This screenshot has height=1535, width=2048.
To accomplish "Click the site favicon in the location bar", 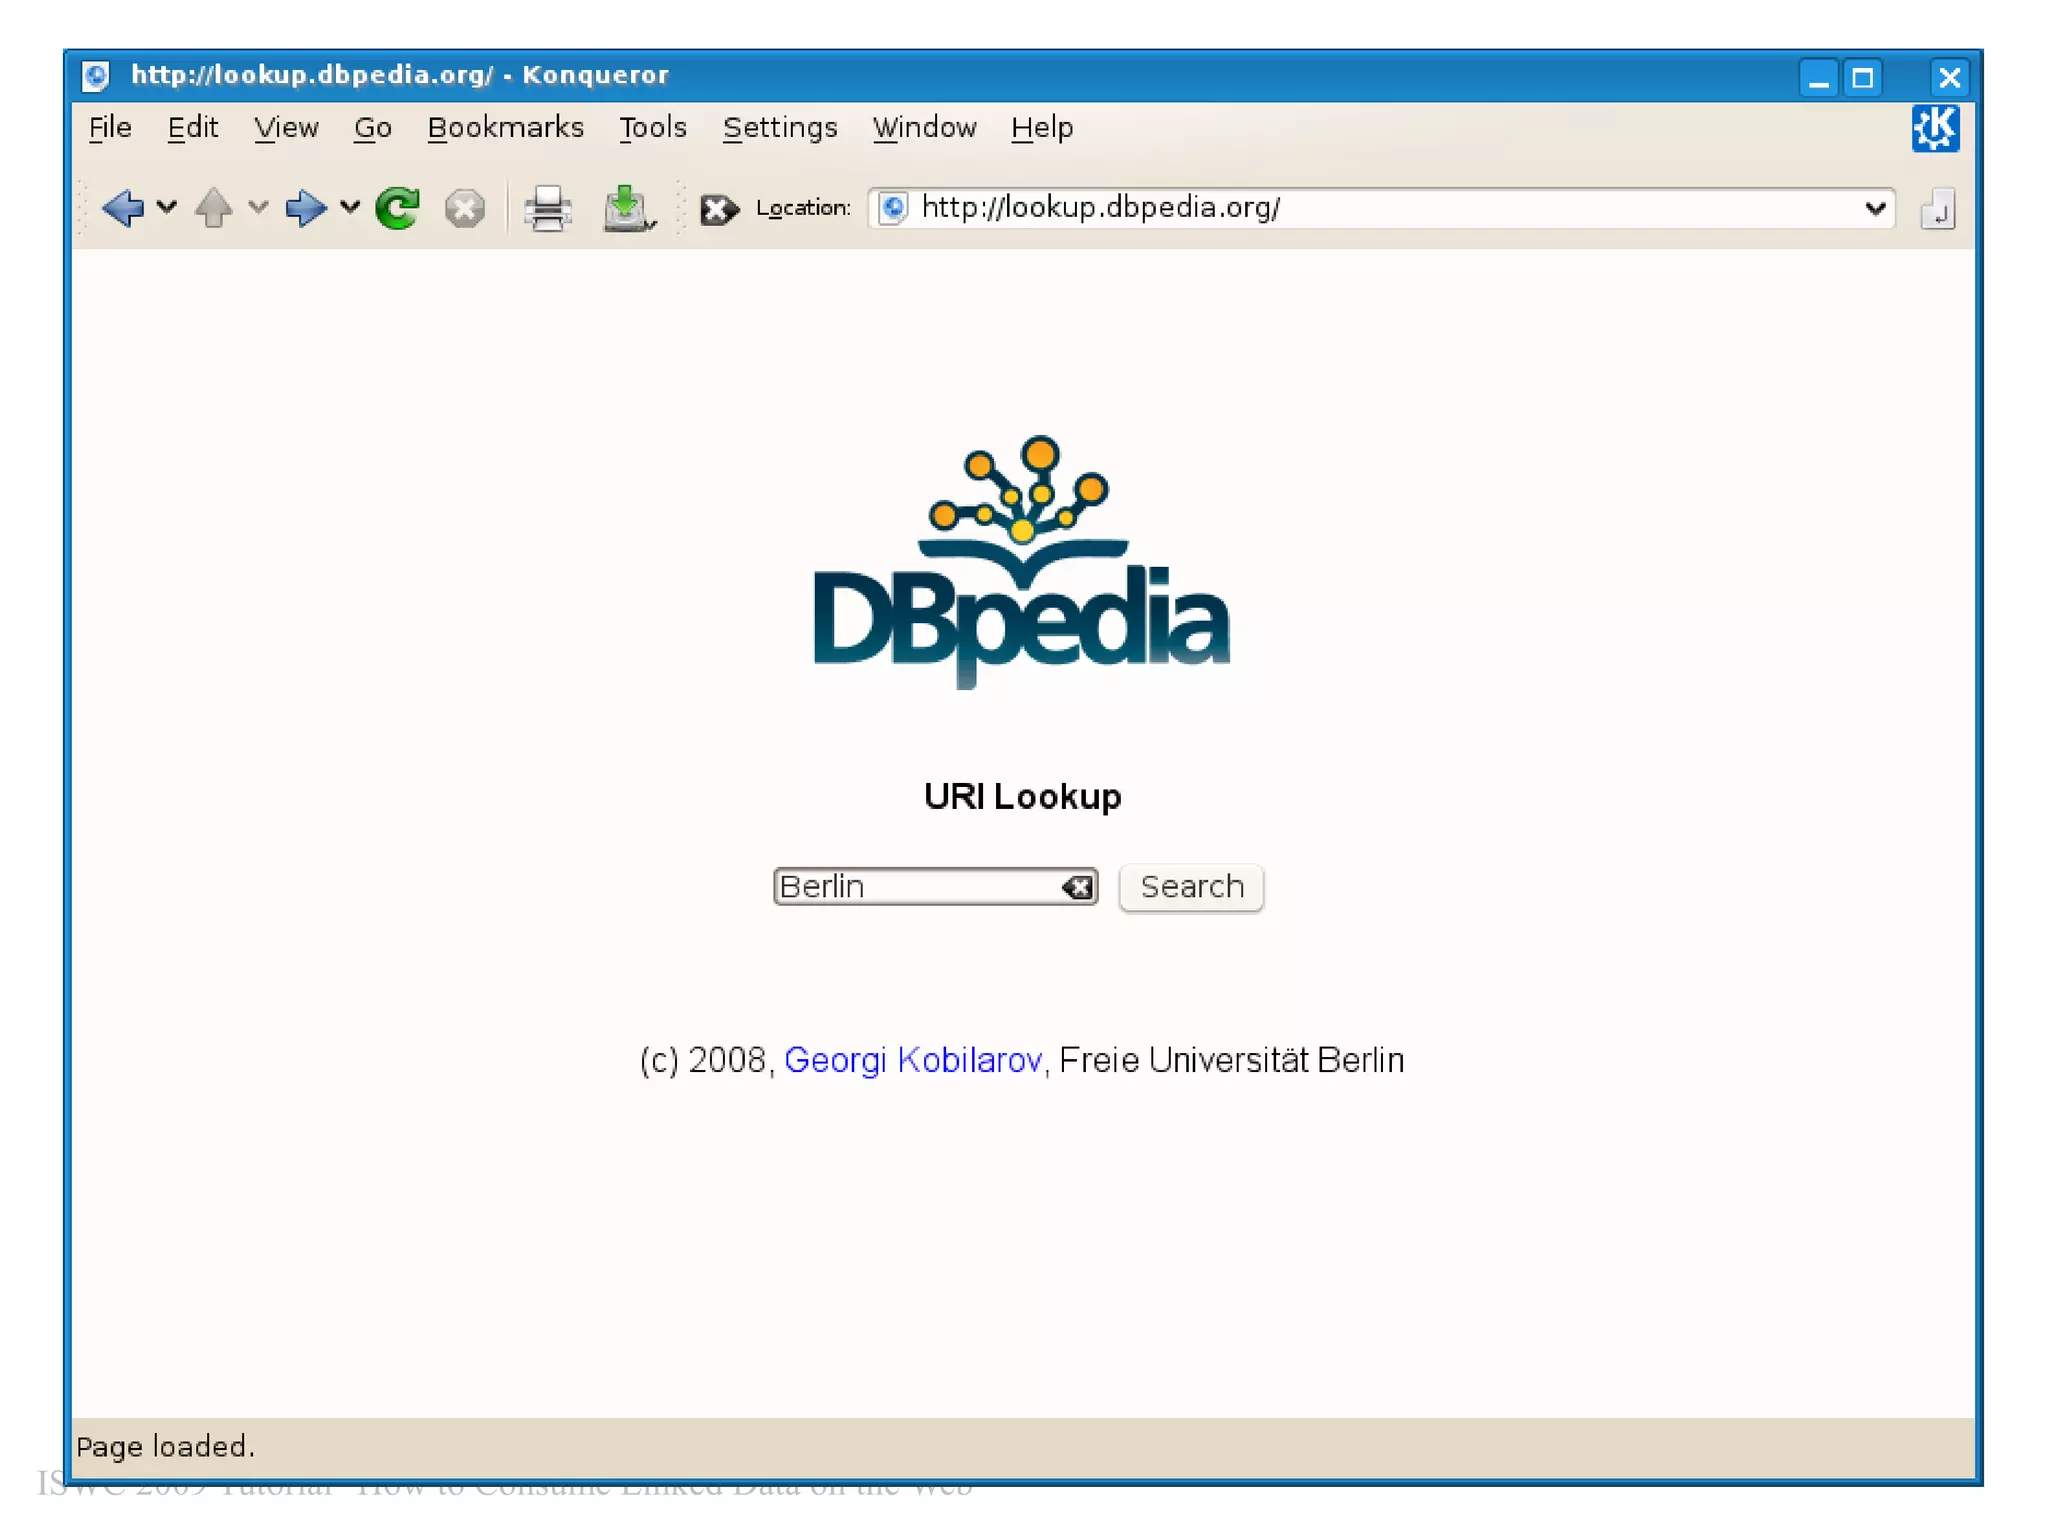I will point(893,208).
